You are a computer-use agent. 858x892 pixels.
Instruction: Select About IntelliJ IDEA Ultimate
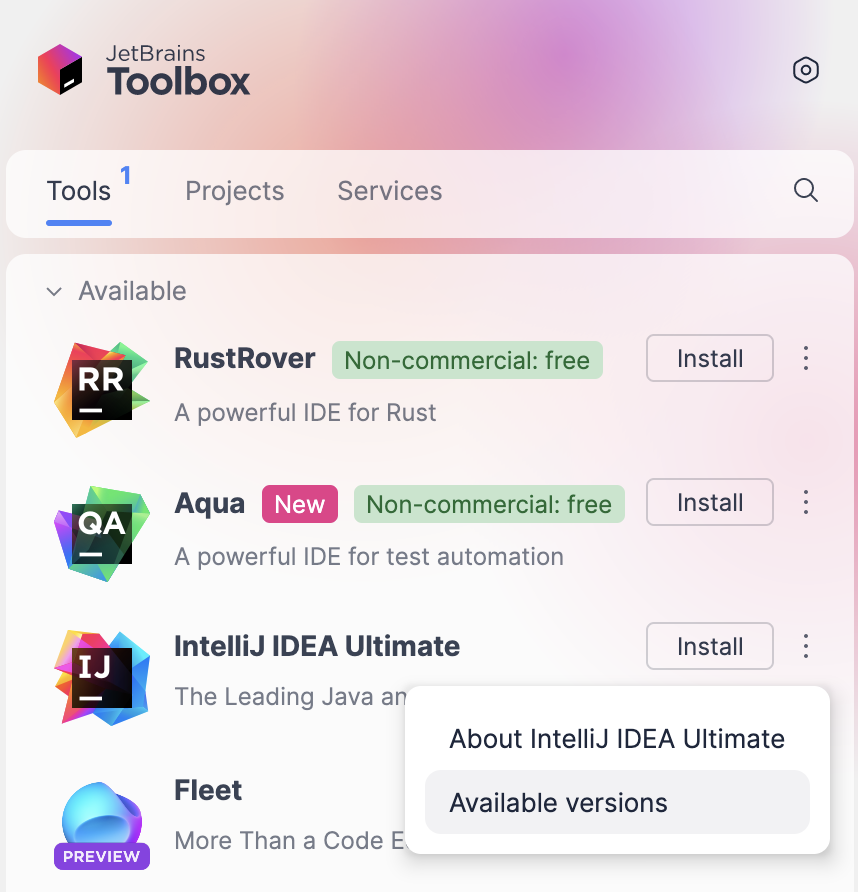click(x=617, y=739)
